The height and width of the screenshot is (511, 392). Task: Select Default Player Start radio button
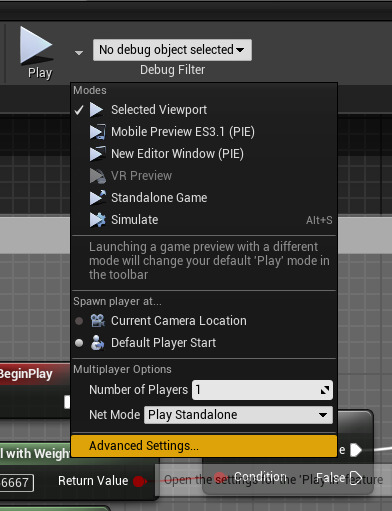(x=79, y=343)
